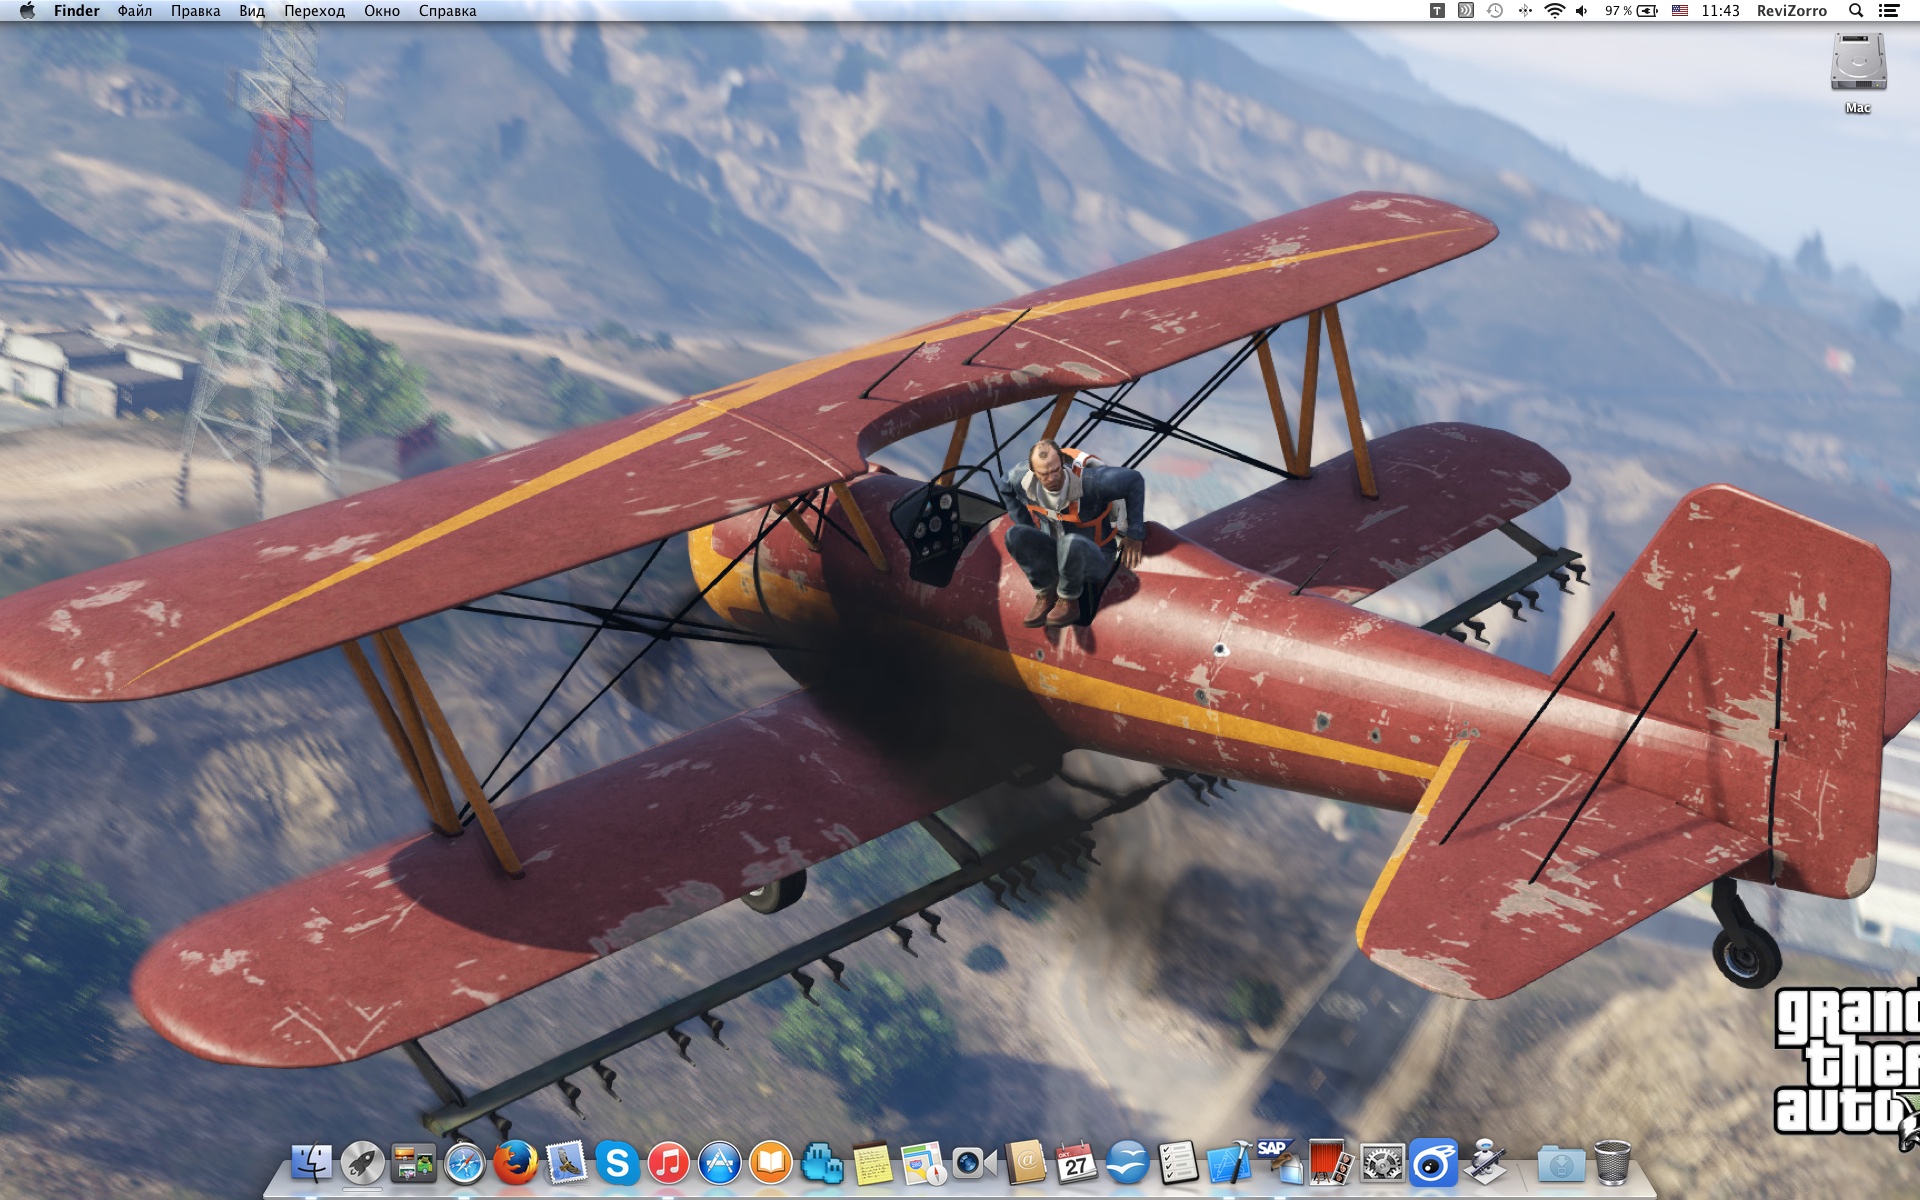Open Xcode hammer icon in Dock
Image resolution: width=1920 pixels, height=1200 pixels.
1229,1163
